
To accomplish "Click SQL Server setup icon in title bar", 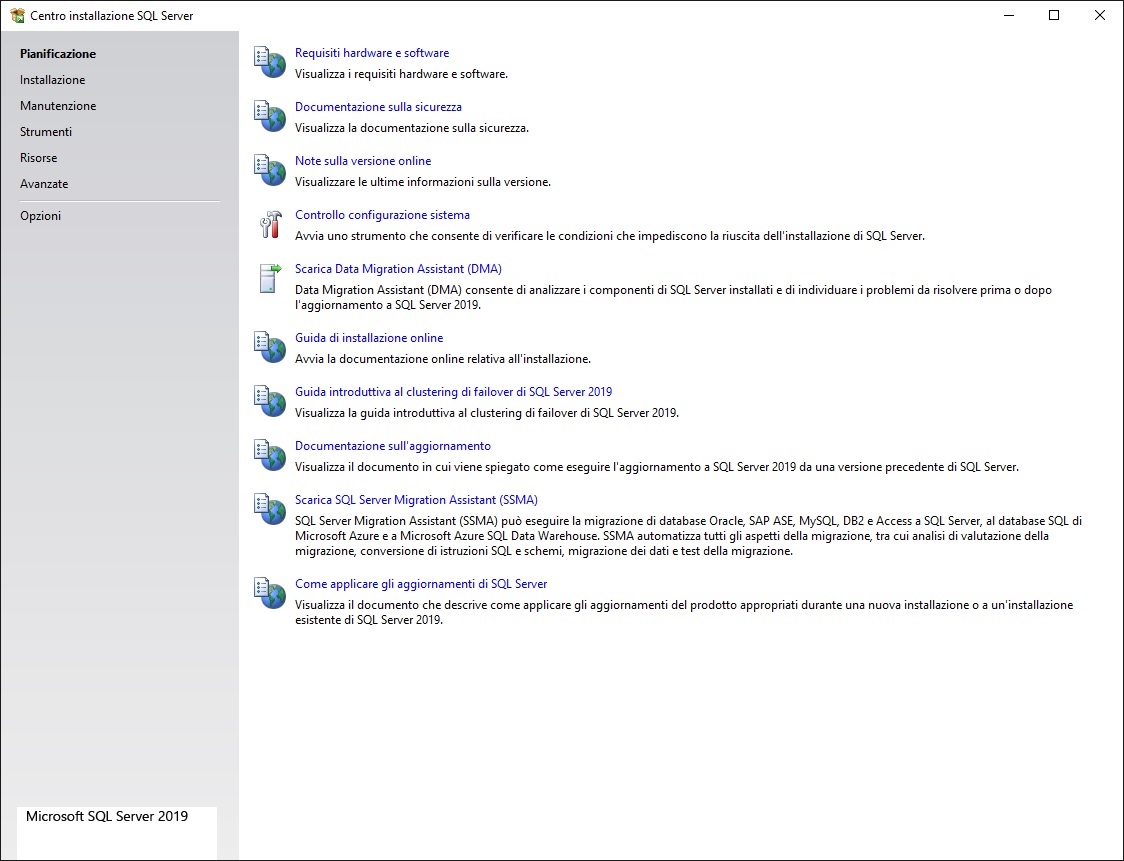I will [x=17, y=15].
